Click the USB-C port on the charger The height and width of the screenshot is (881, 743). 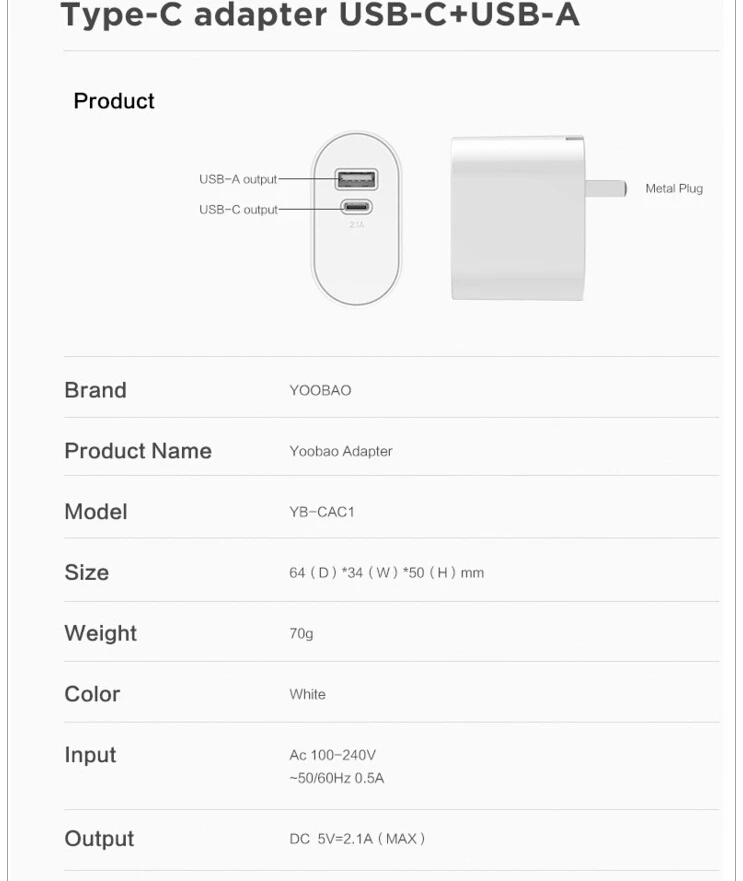356,207
